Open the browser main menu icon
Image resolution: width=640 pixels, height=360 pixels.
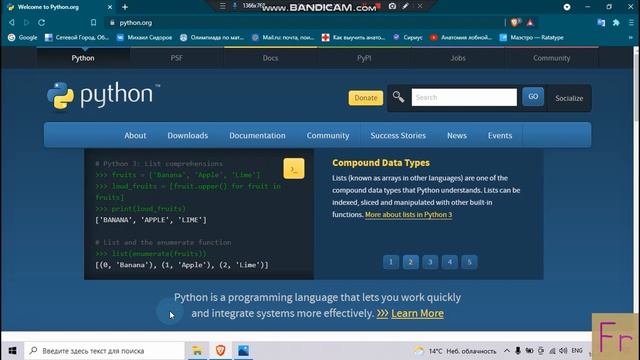pos(631,23)
